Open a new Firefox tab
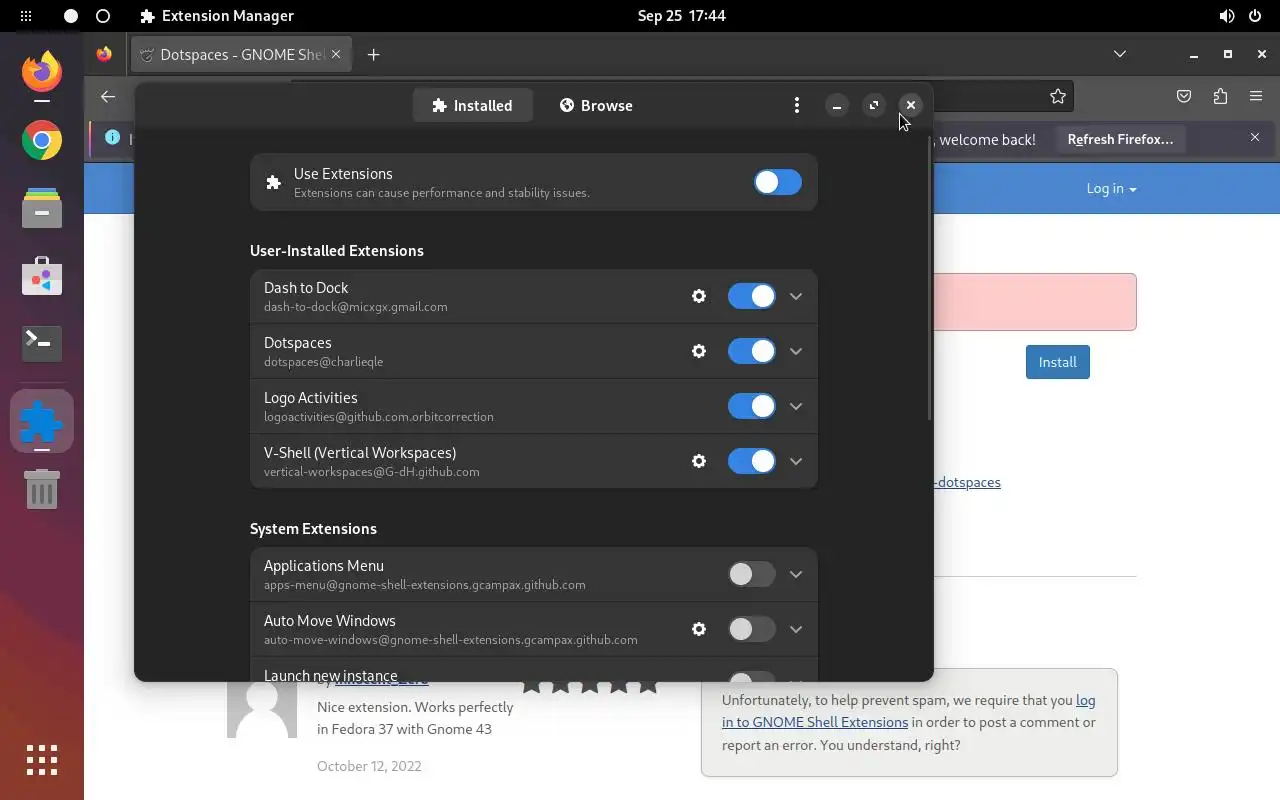 tap(374, 55)
